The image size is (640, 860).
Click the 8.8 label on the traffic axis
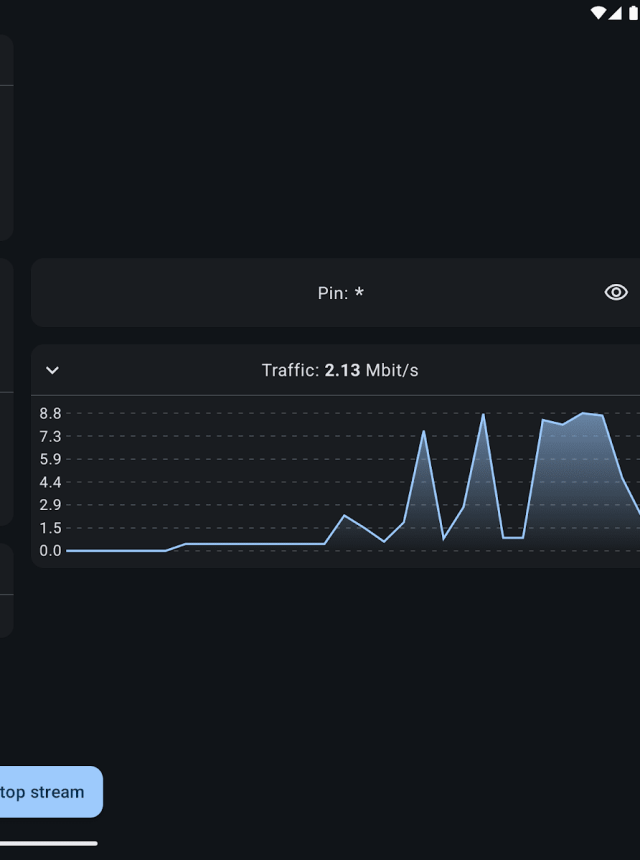coord(51,413)
